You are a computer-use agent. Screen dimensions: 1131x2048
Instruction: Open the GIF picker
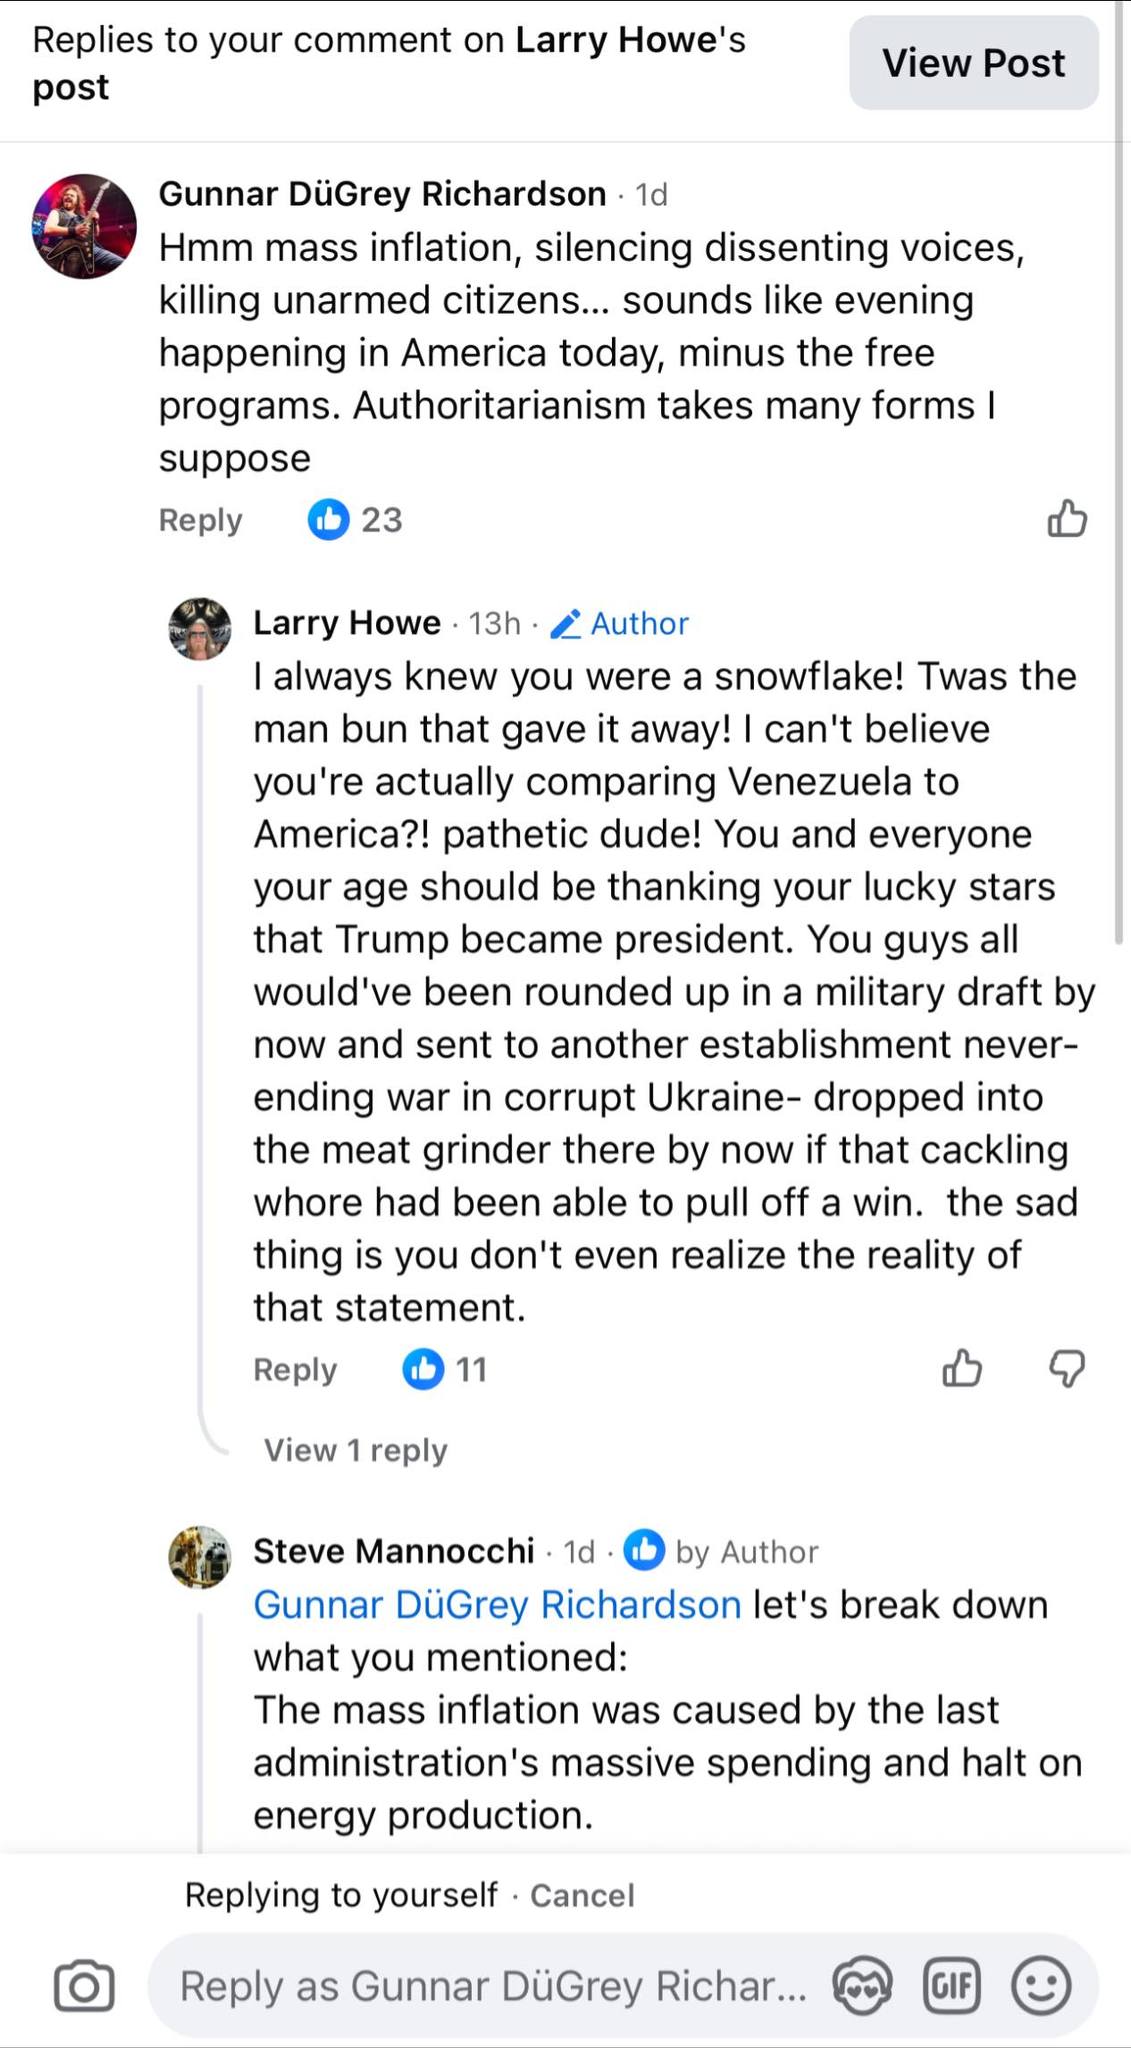951,1986
